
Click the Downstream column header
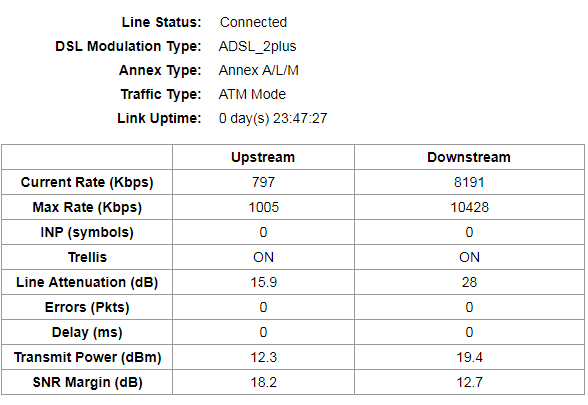(469, 157)
